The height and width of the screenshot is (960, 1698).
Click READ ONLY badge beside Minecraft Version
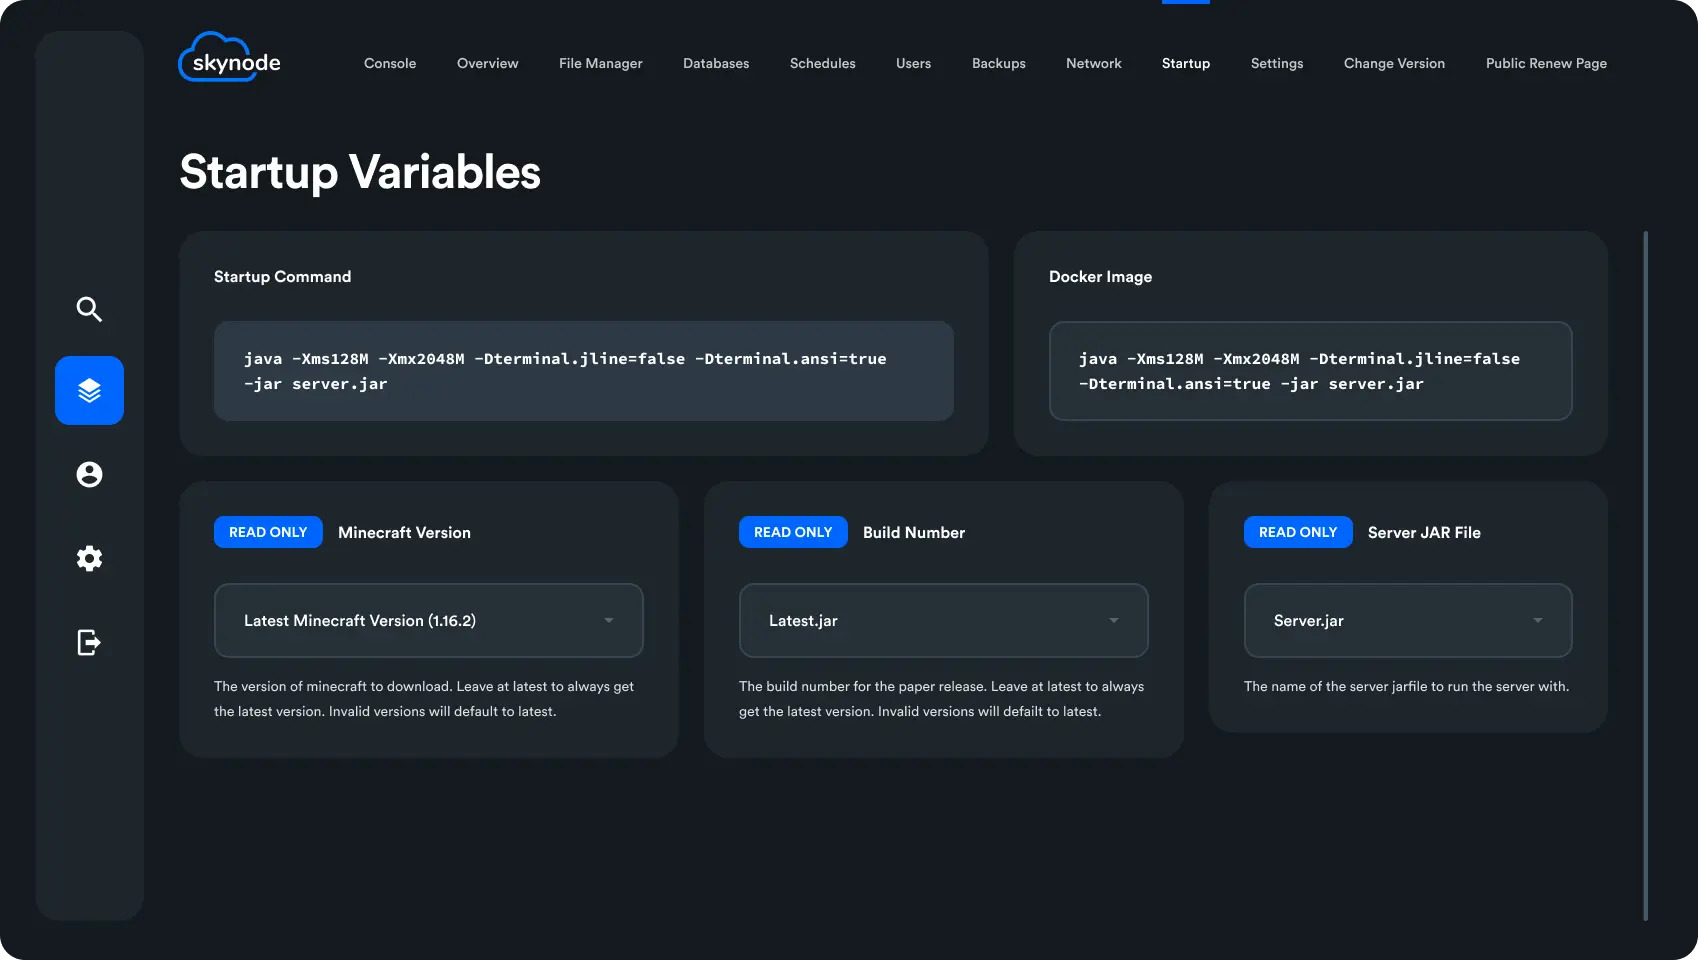click(x=268, y=532)
